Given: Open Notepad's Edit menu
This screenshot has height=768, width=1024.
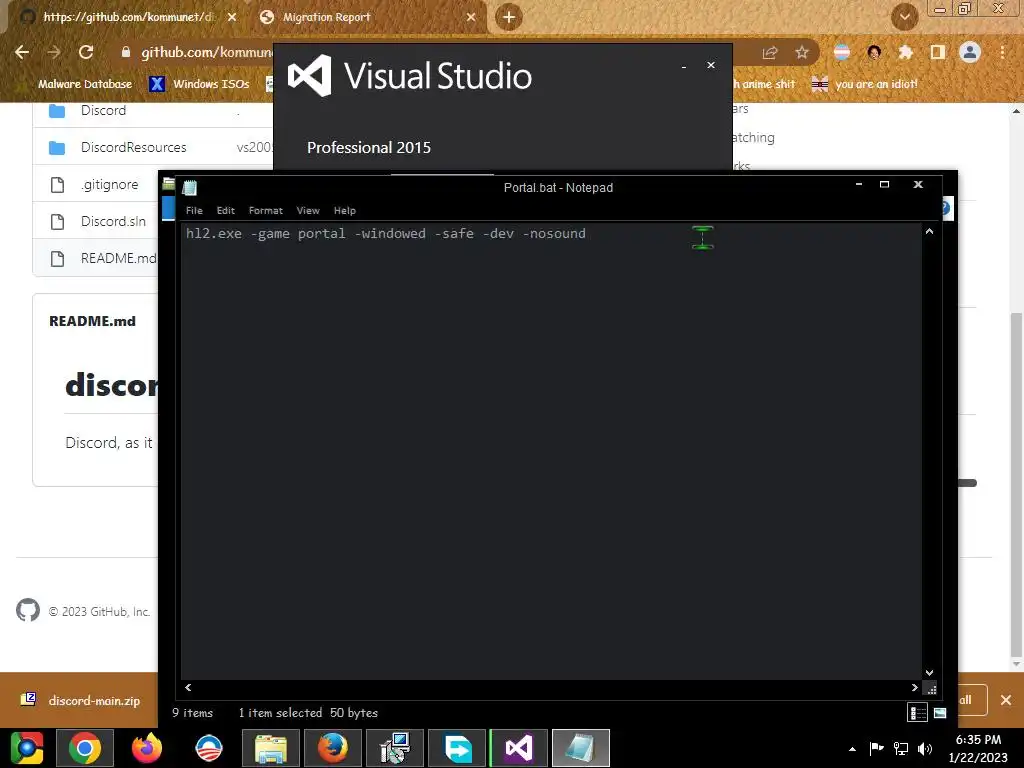Looking at the screenshot, I should point(225,210).
